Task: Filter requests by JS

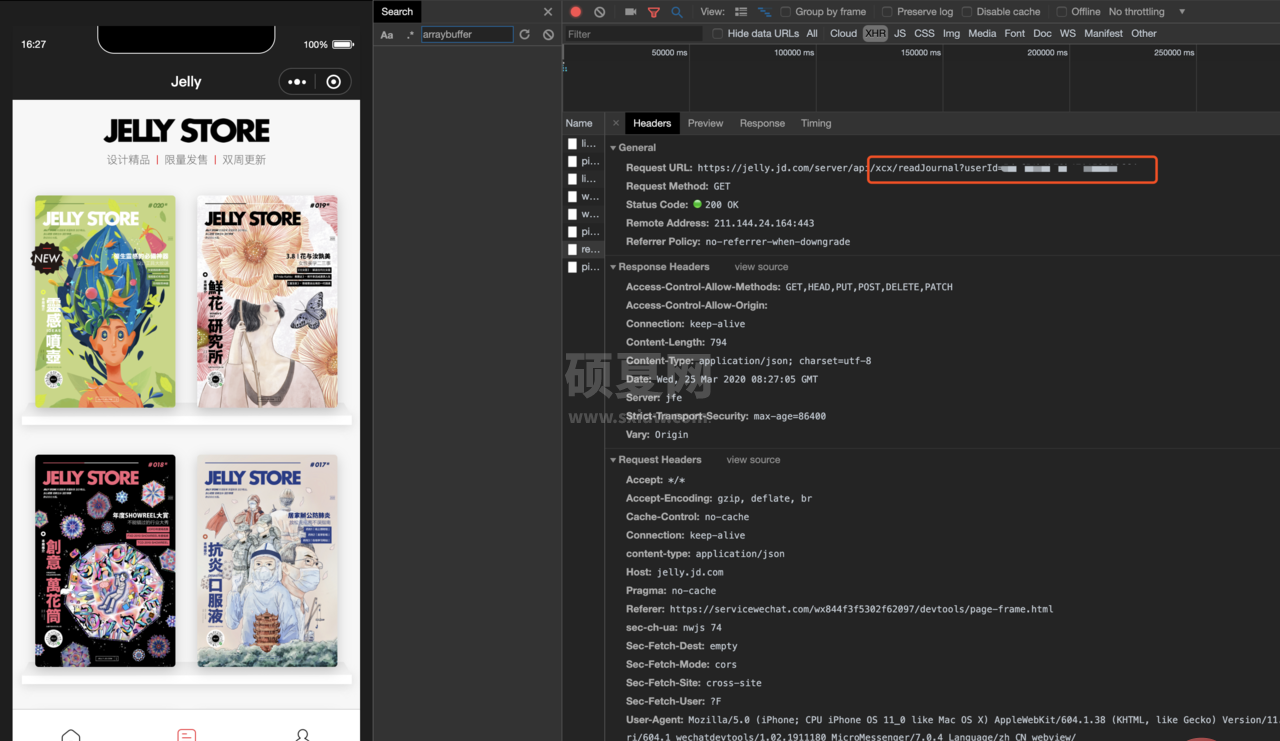Action: [900, 34]
